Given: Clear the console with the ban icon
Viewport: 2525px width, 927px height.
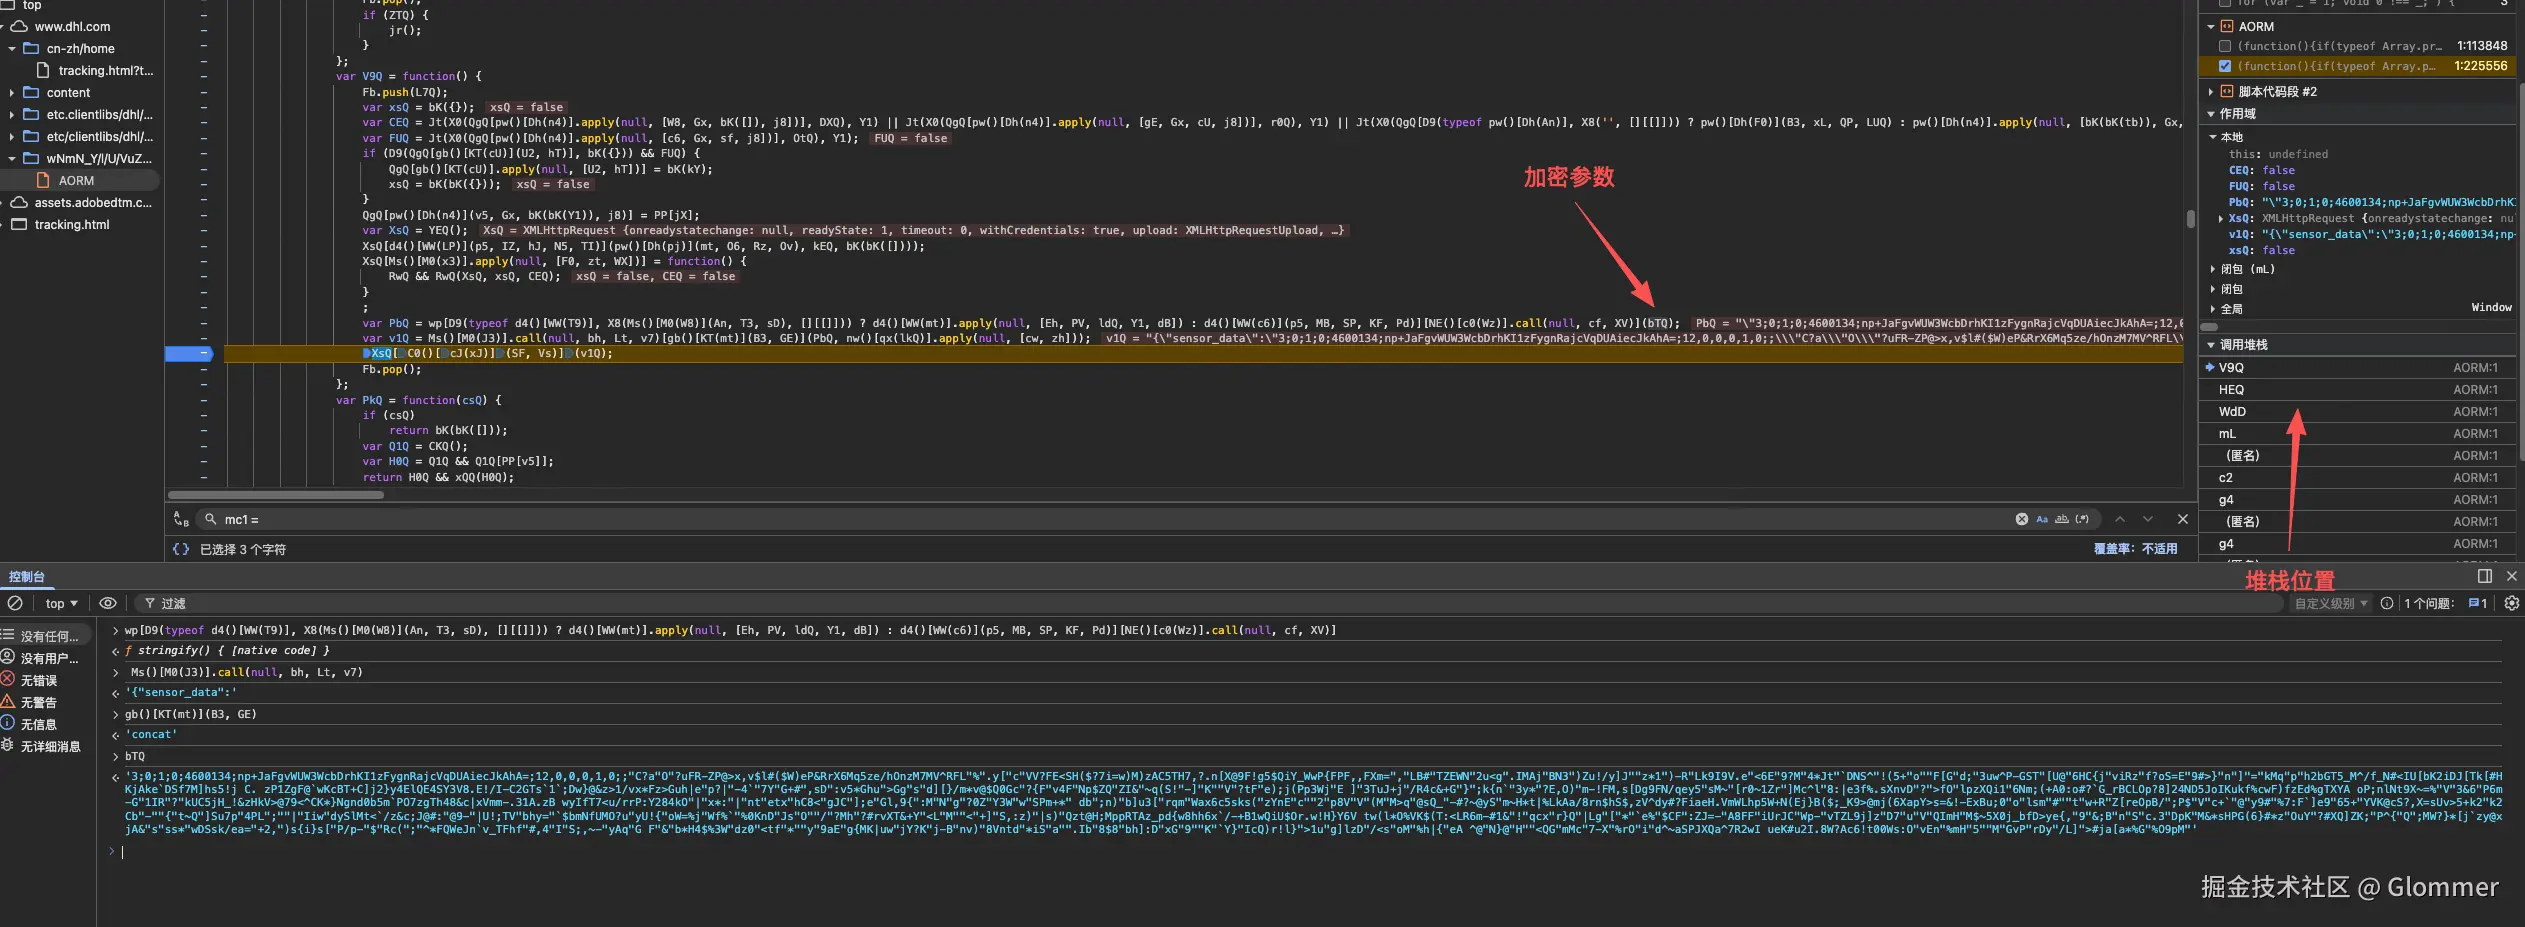Looking at the screenshot, I should click(x=15, y=603).
